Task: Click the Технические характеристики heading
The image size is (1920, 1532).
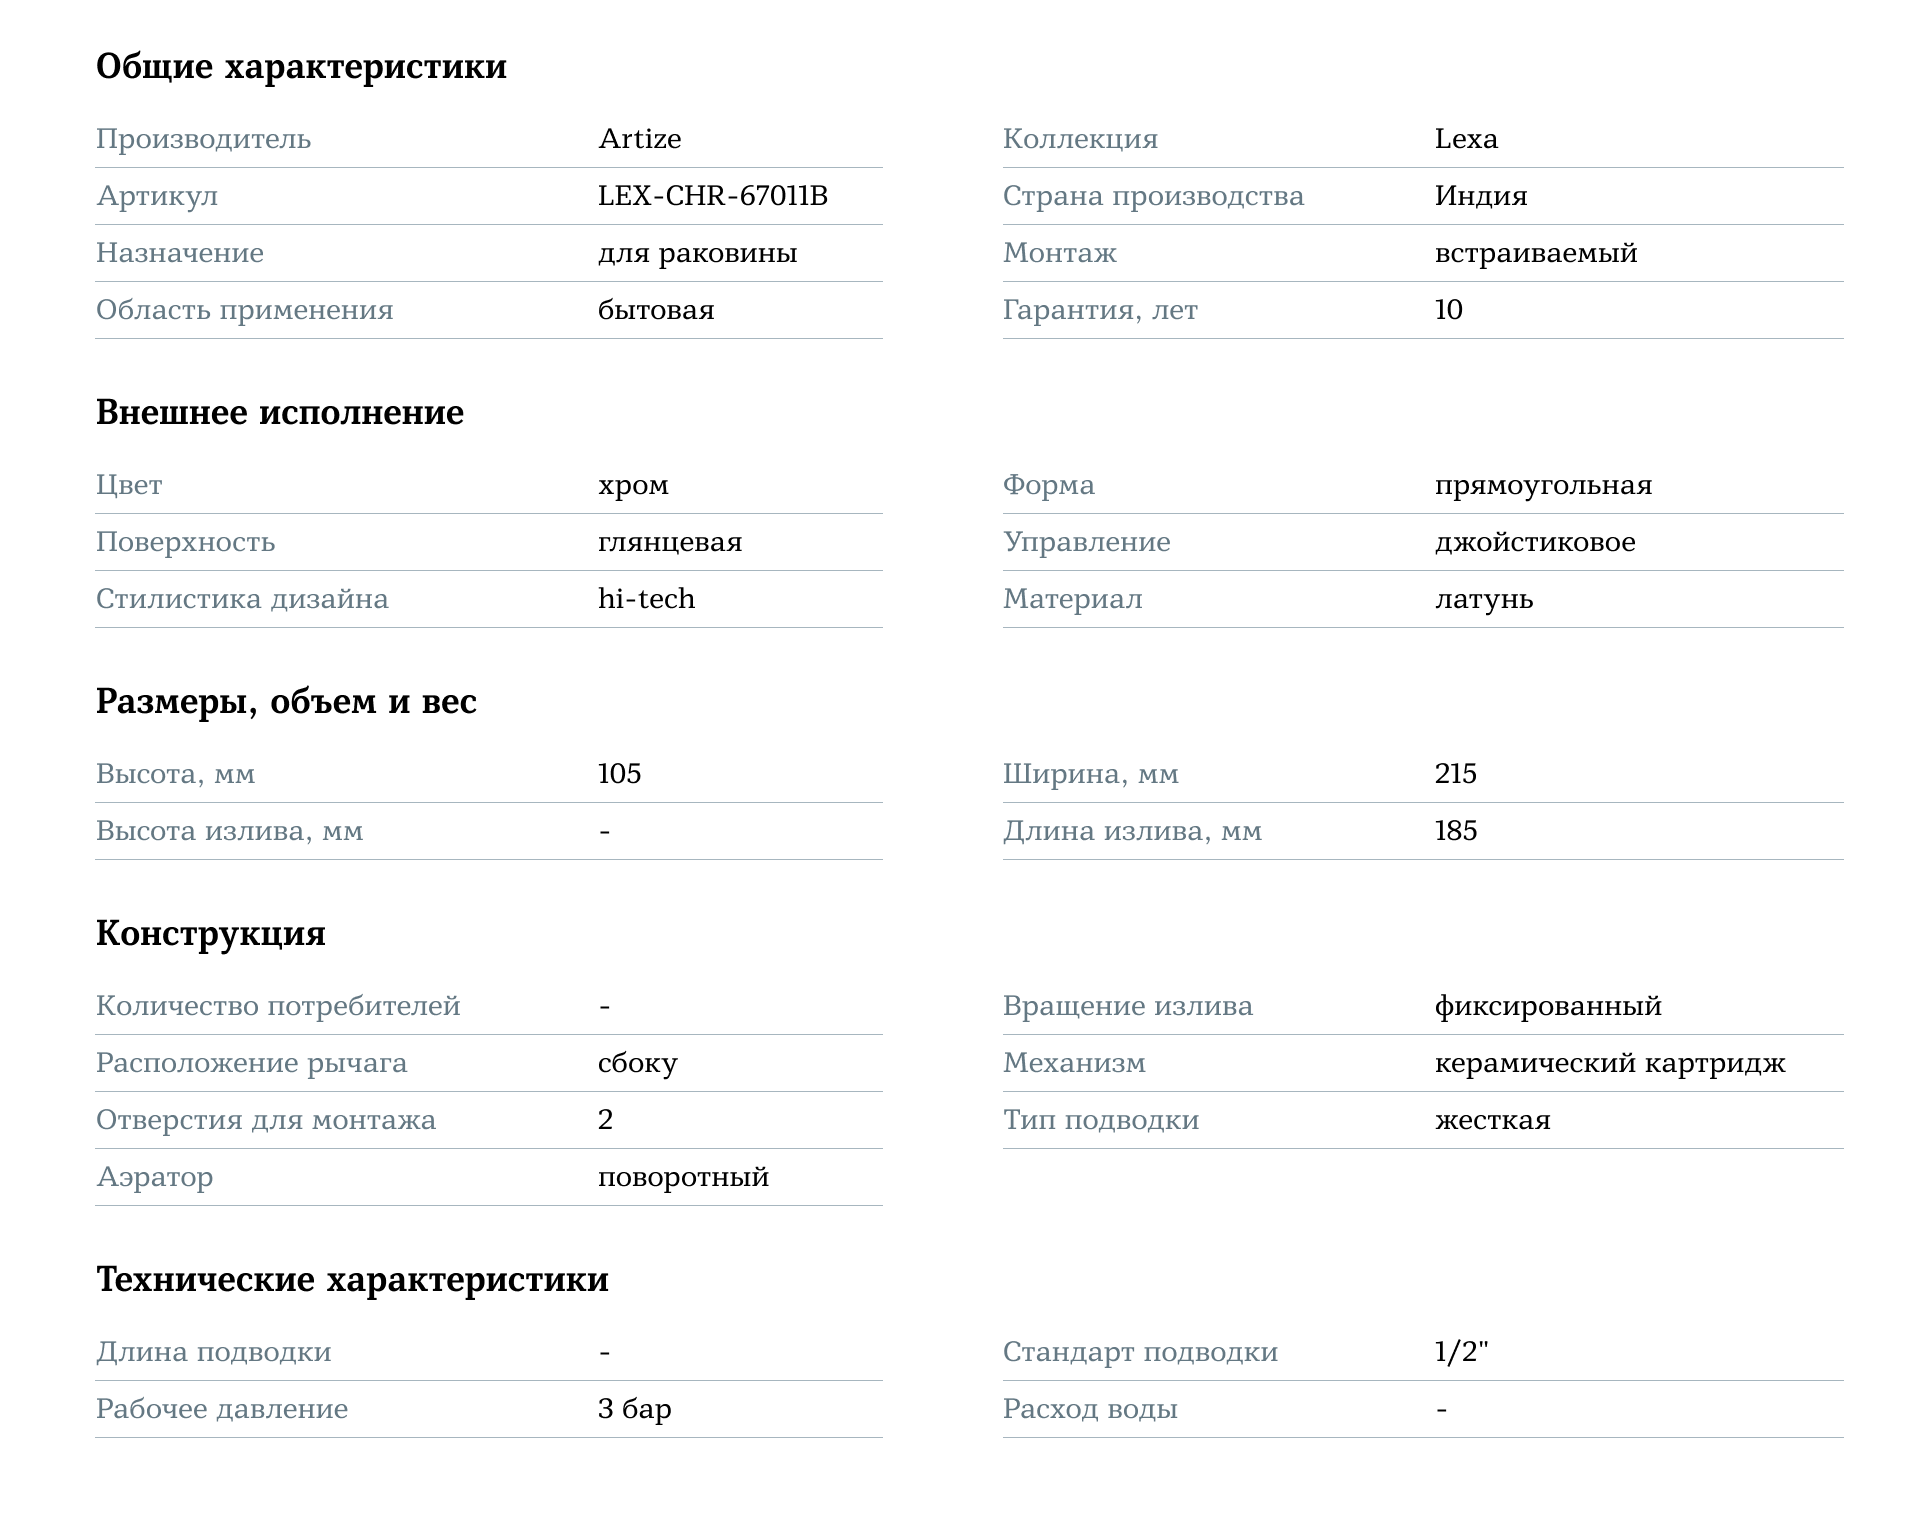Action: pyautogui.click(x=352, y=1280)
